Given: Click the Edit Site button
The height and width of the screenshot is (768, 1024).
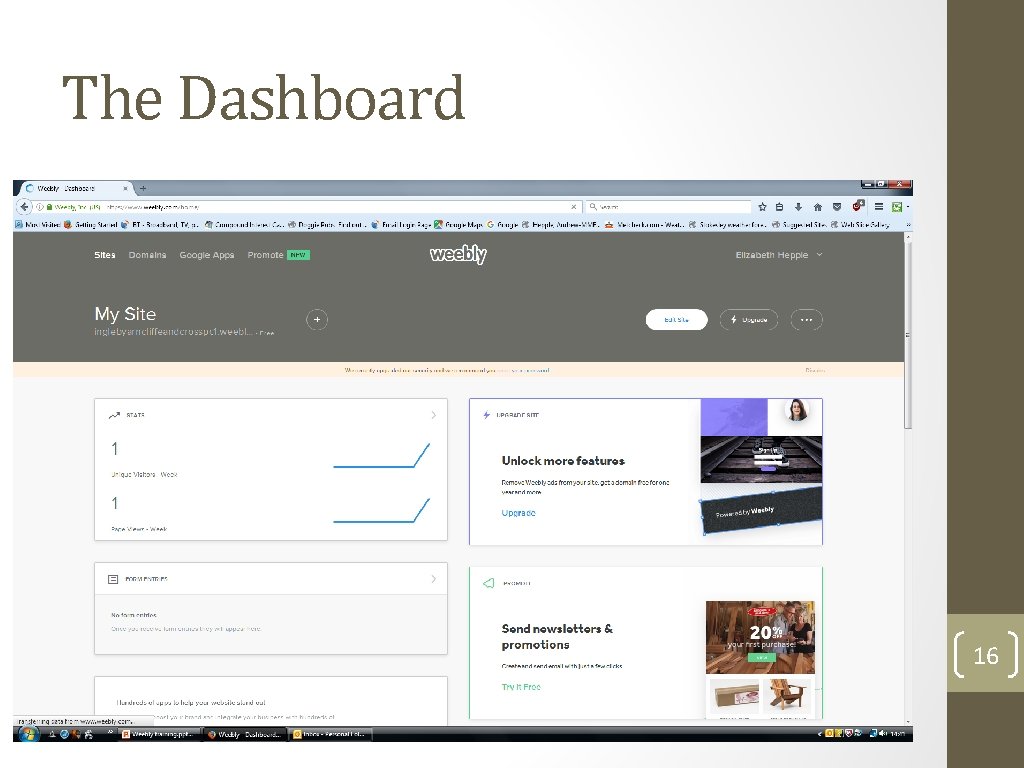Looking at the screenshot, I should click(677, 319).
